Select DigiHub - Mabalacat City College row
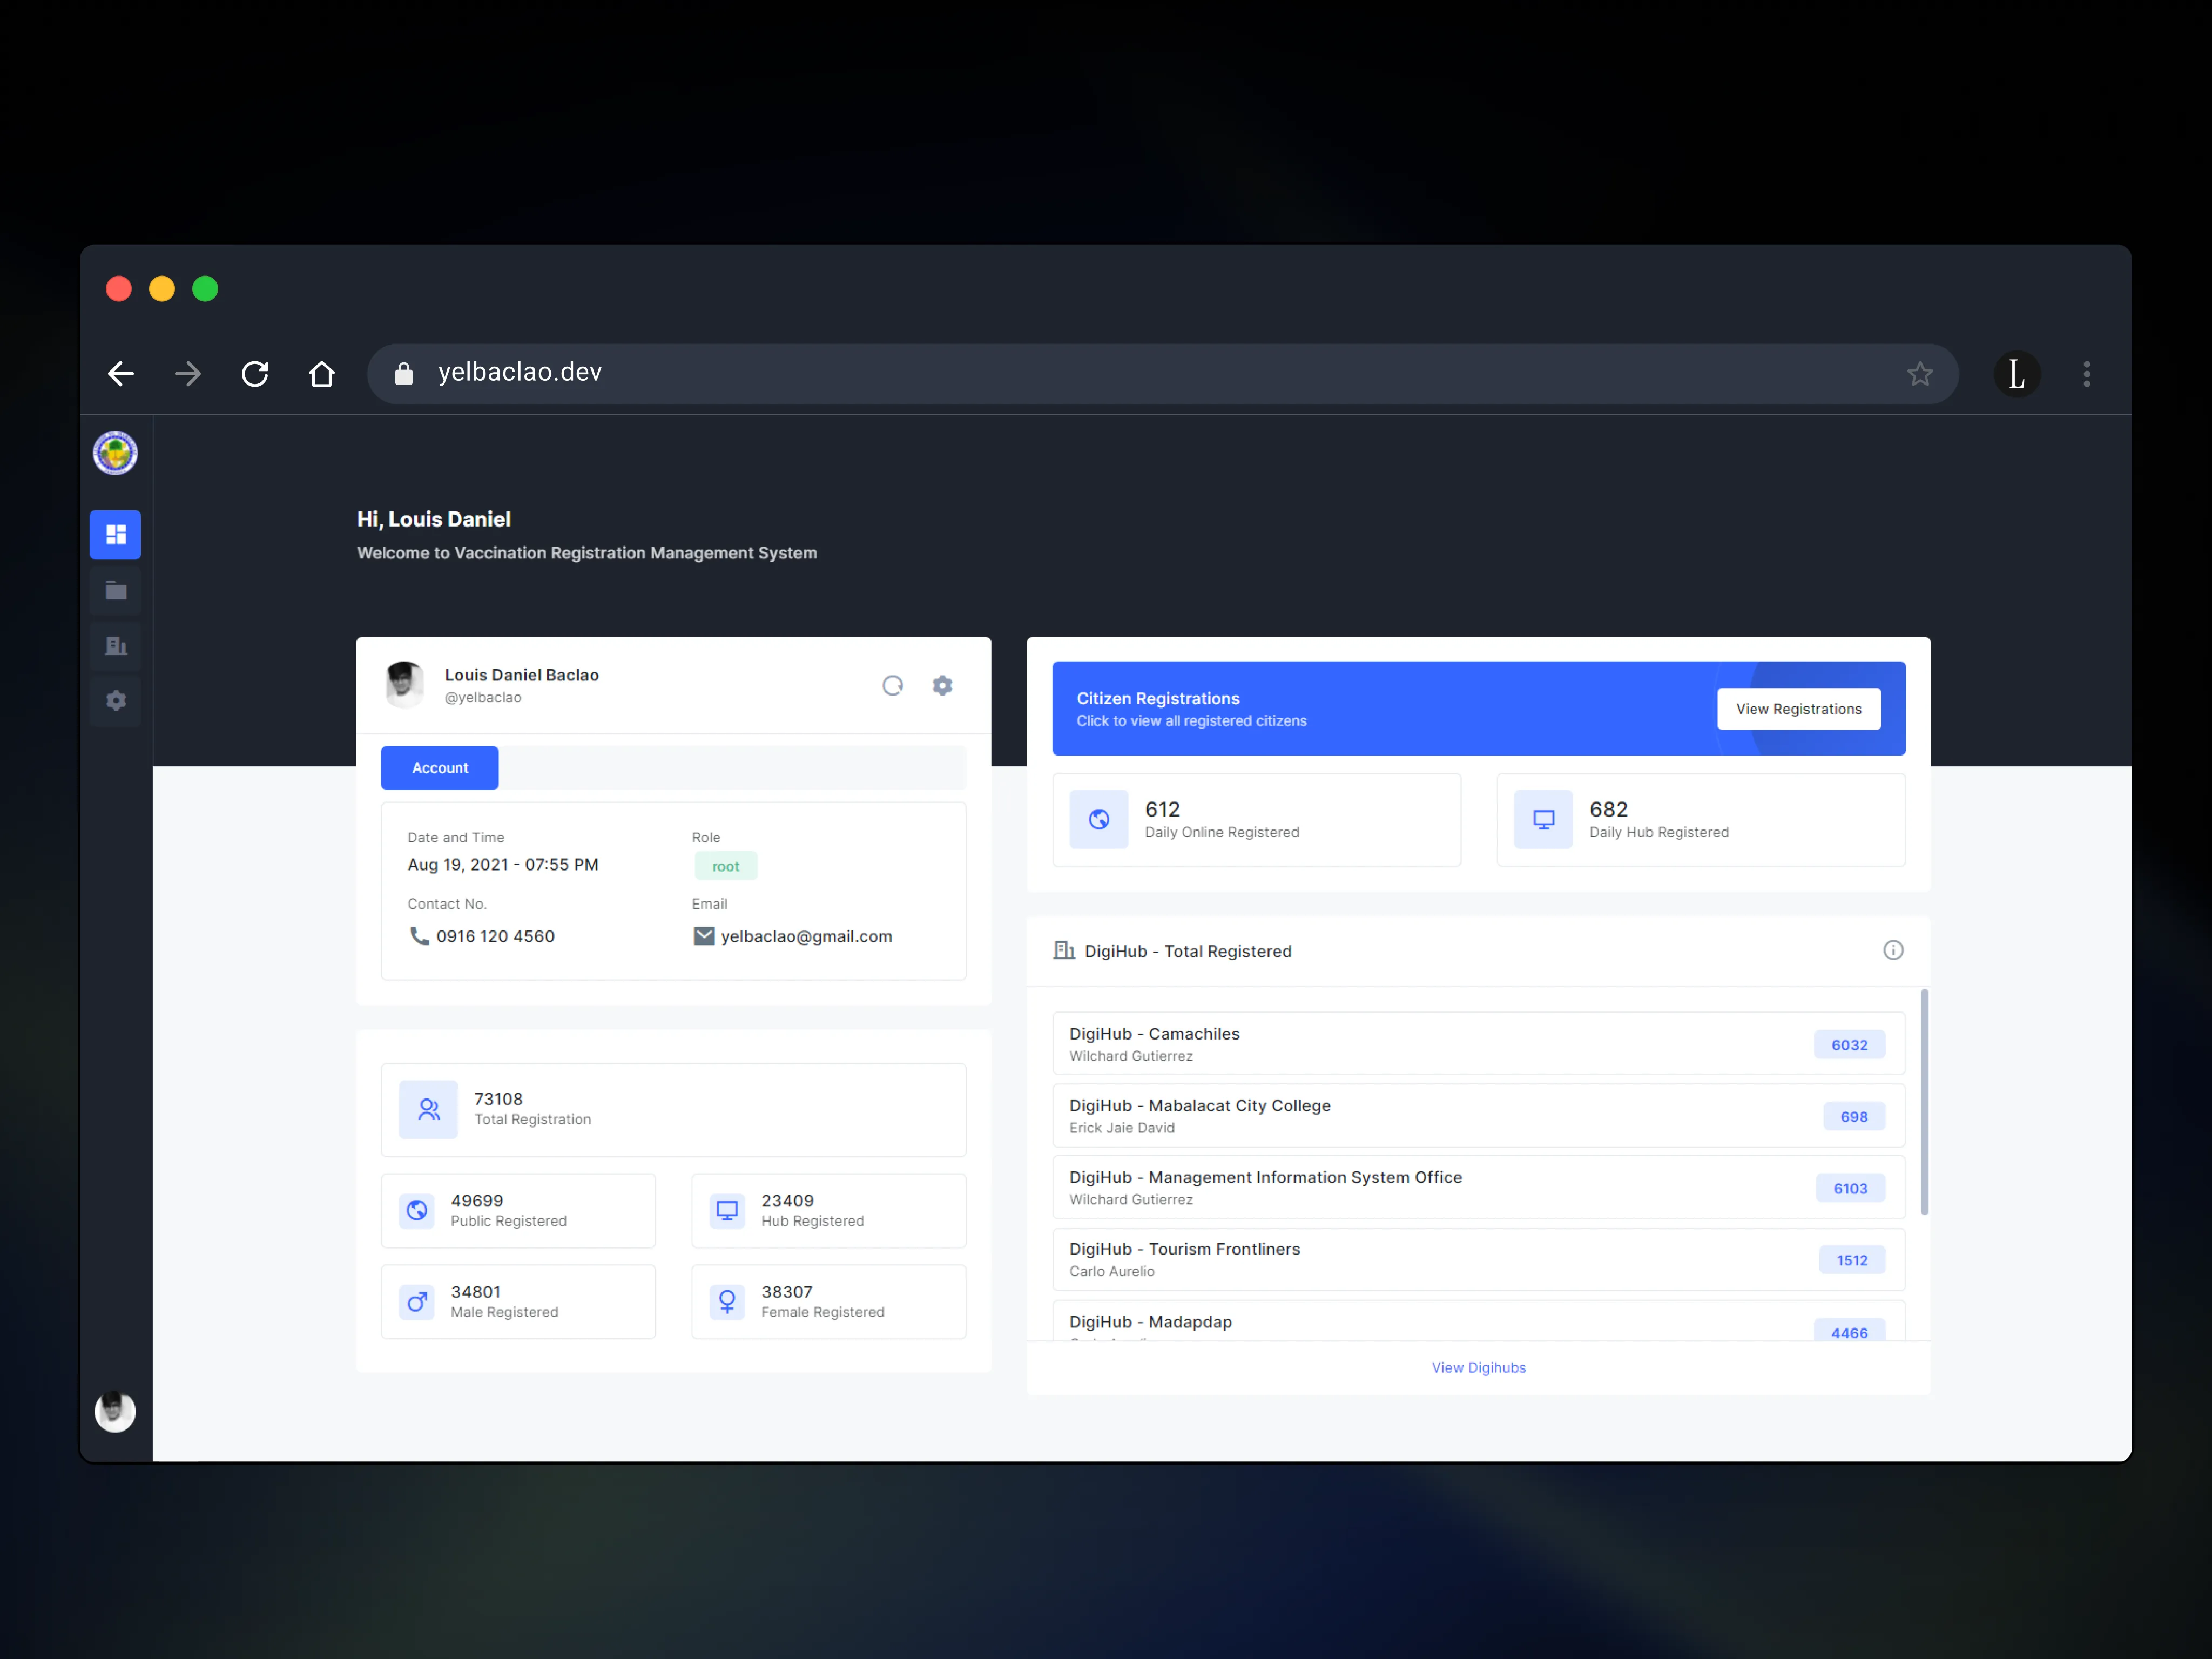The width and height of the screenshot is (2212, 1659). (x=1478, y=1116)
